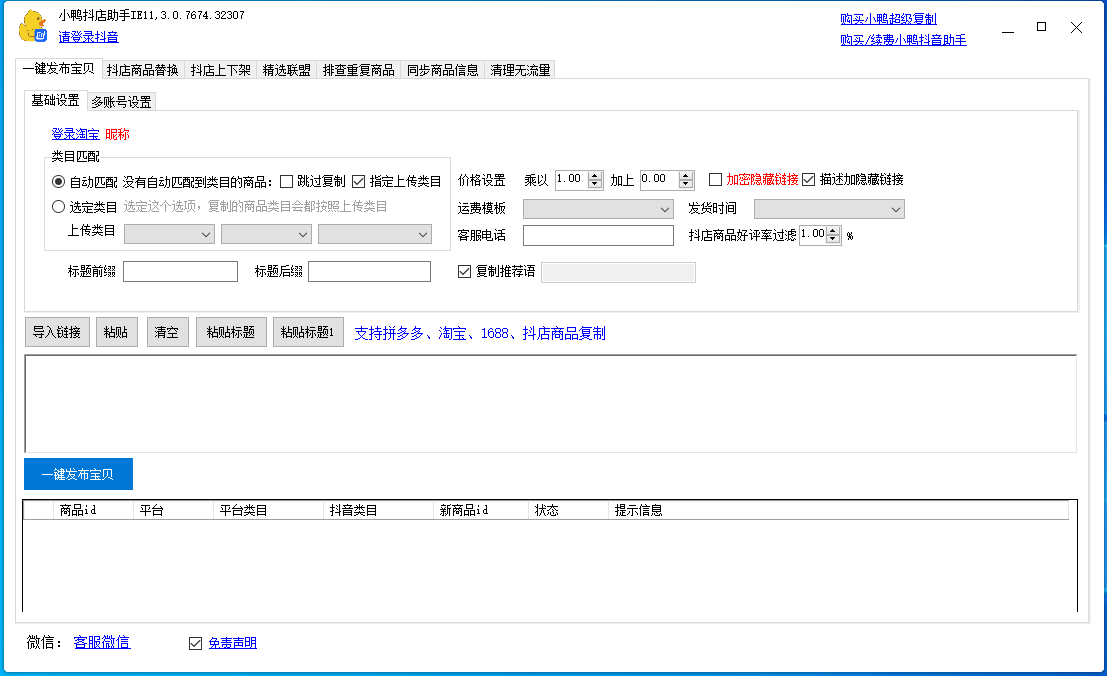The image size is (1107, 676).
Task: Open the first 上传类目 dropdown
Action: pyautogui.click(x=169, y=234)
